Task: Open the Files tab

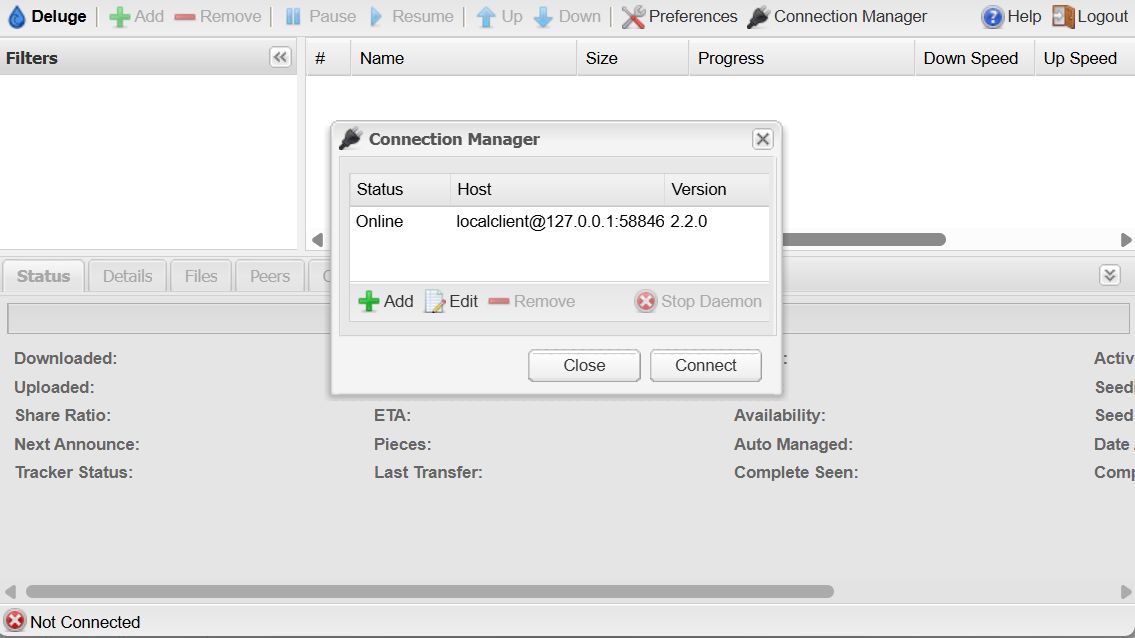Action: pos(201,276)
